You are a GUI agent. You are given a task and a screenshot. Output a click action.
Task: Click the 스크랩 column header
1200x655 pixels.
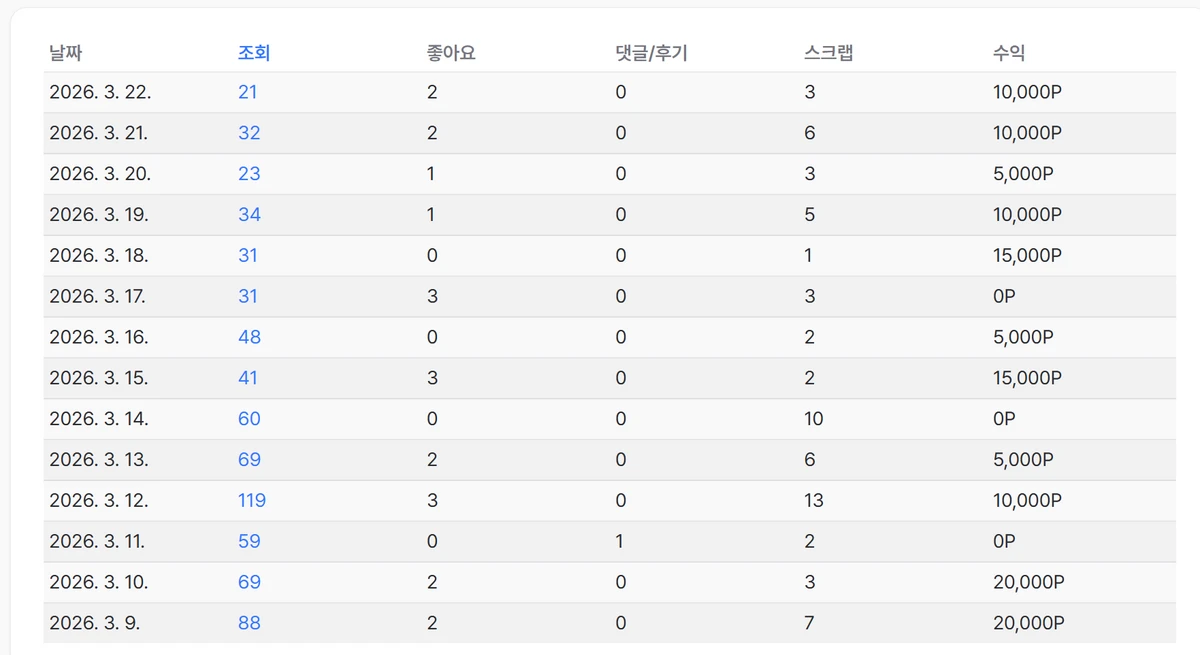(x=828, y=53)
